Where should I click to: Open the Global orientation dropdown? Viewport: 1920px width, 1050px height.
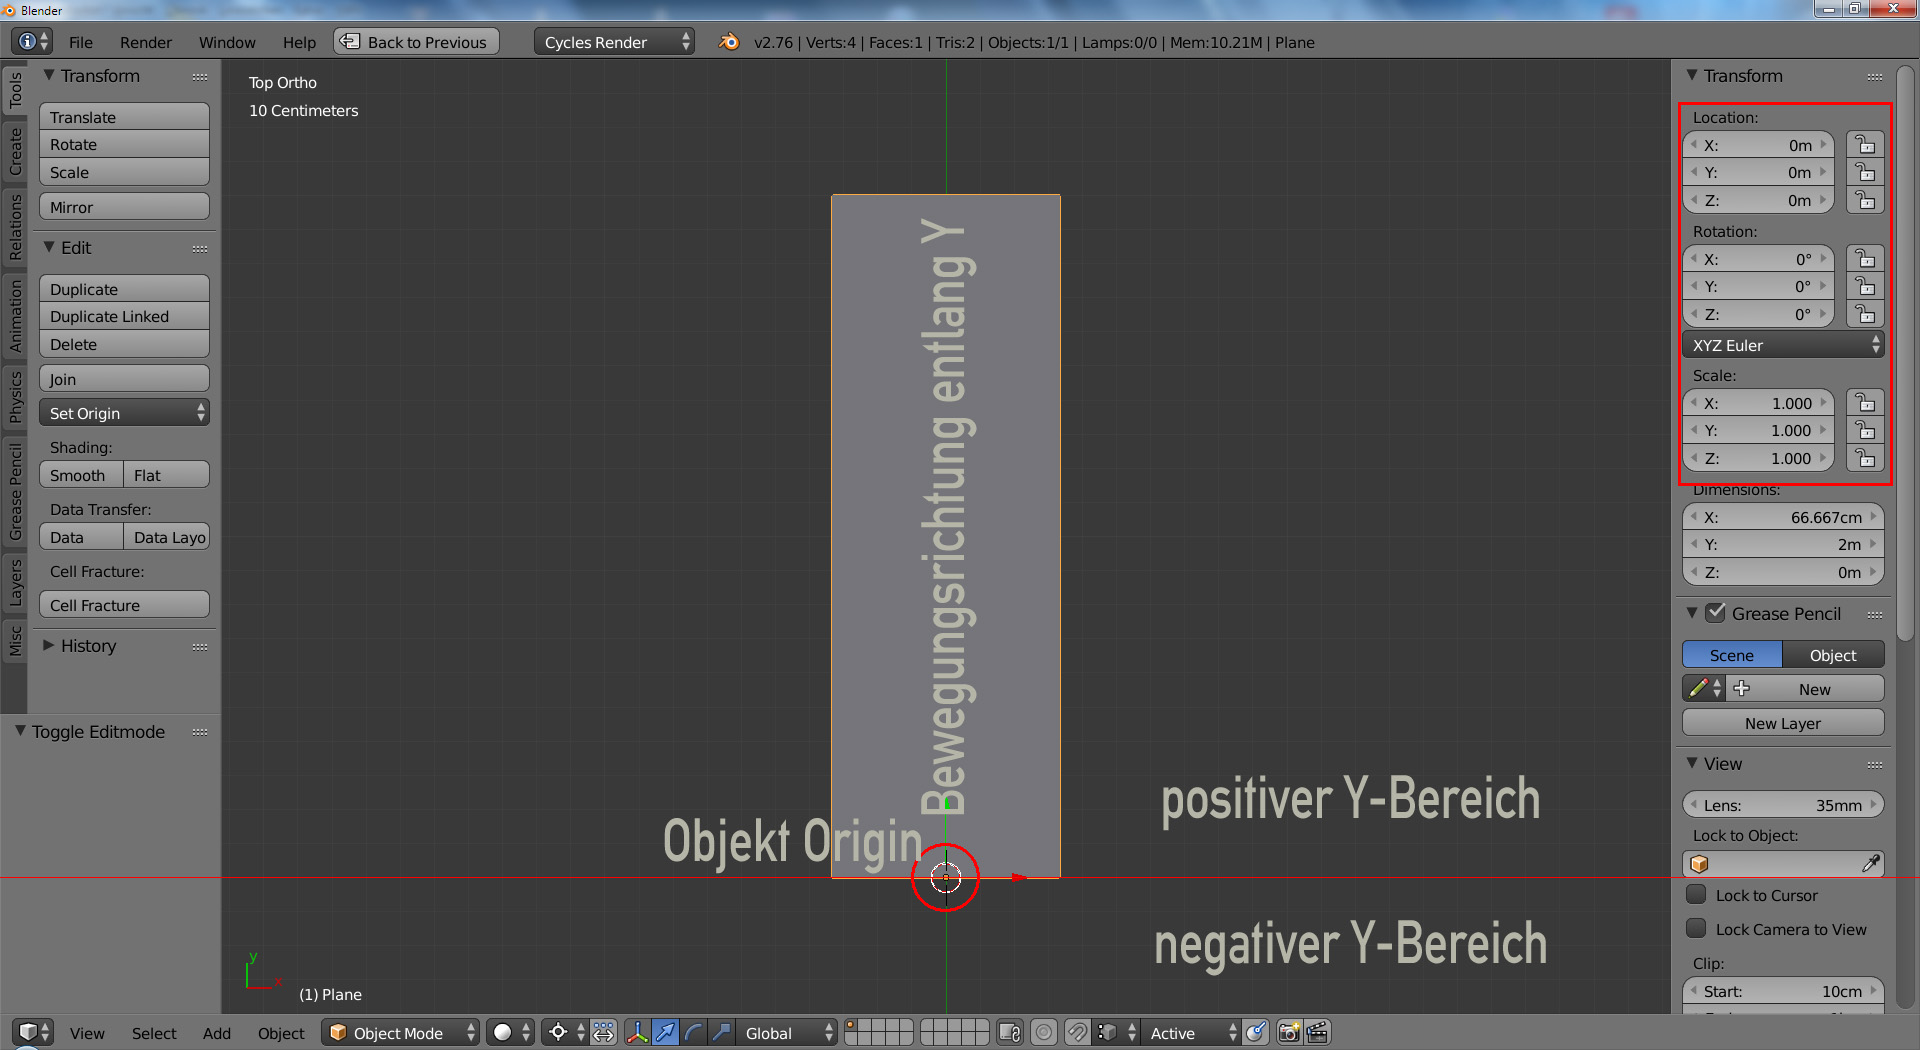pyautogui.click(x=787, y=1033)
